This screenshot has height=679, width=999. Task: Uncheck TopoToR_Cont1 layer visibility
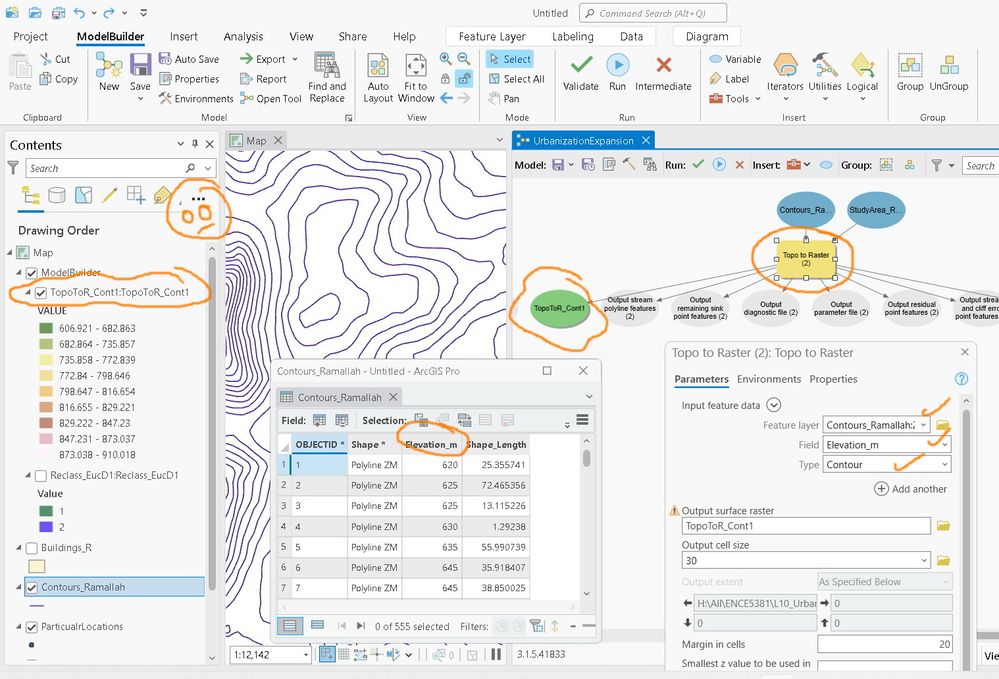(41, 293)
